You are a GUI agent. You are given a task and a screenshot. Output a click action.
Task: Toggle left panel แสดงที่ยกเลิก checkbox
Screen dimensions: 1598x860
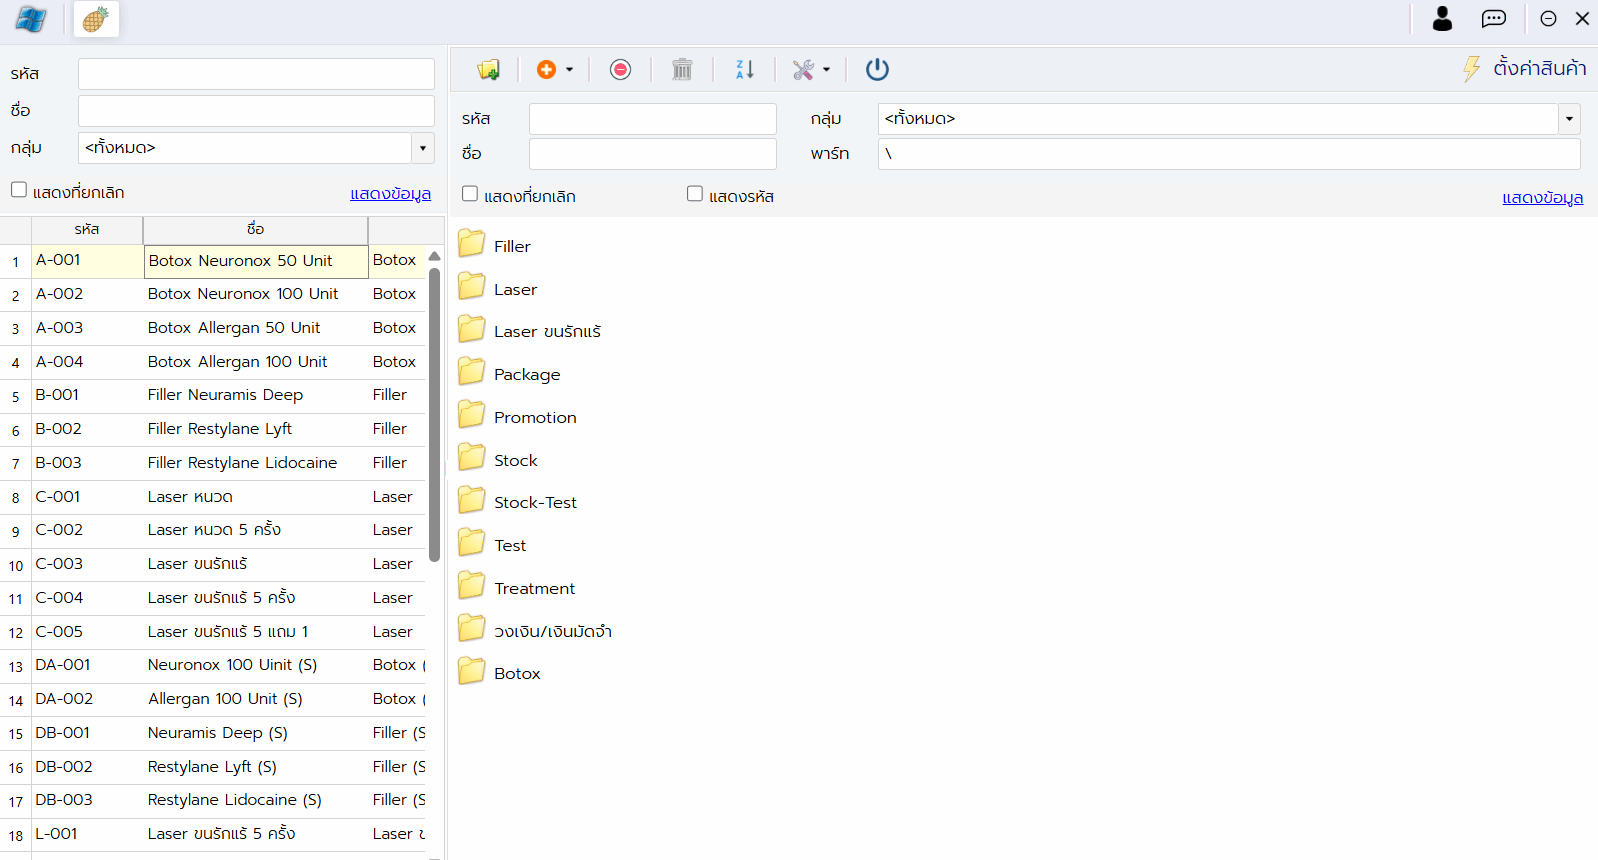(x=19, y=190)
